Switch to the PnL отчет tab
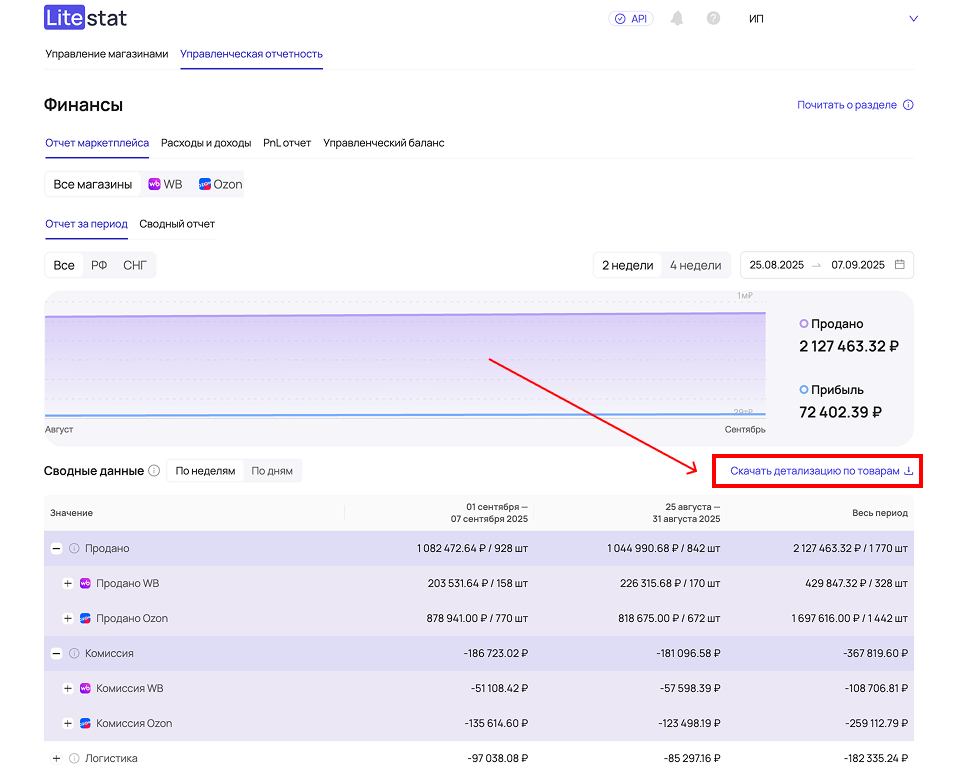956x774 pixels. 287,143
